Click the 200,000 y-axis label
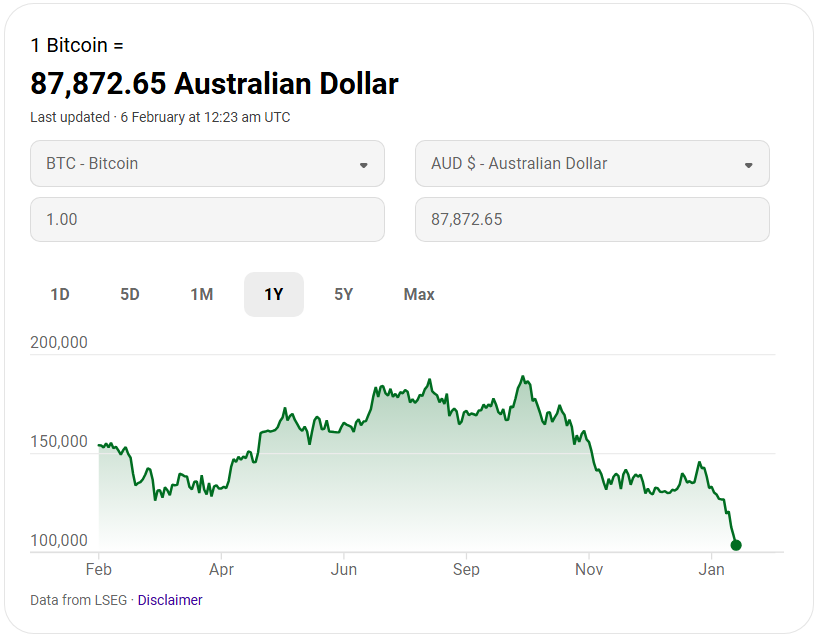This screenshot has width=816, height=643. (x=59, y=342)
